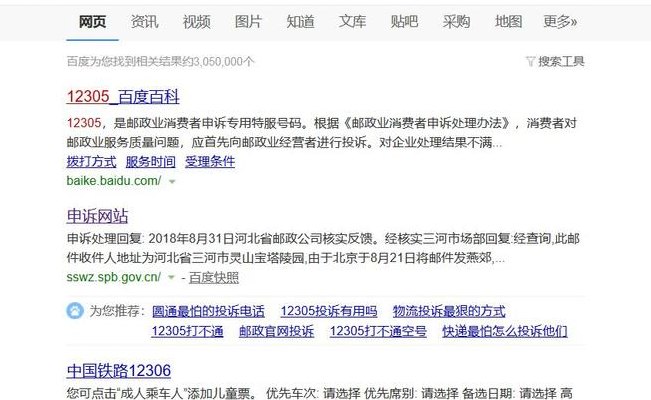The image size is (651, 400).
Task: Switch to the 网页 tab
Action: [92, 22]
